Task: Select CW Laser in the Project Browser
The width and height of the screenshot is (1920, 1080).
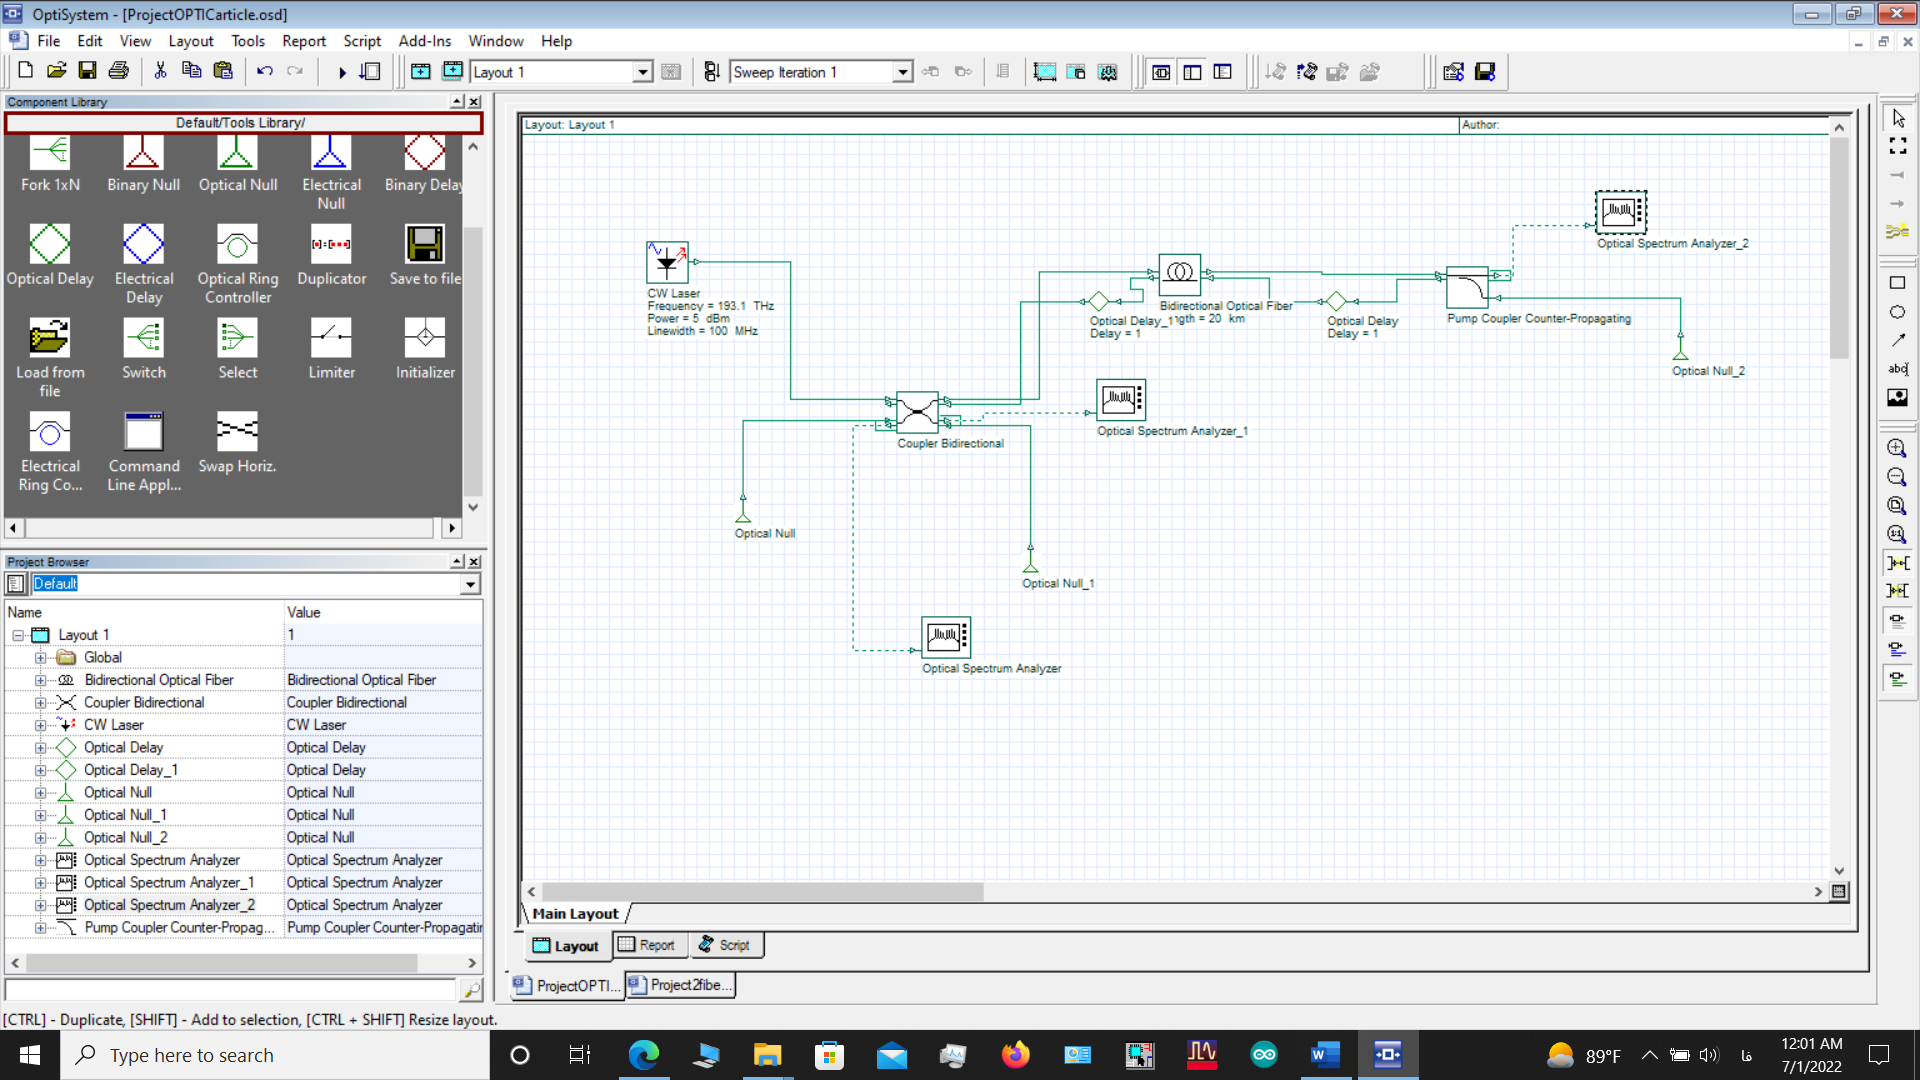Action: 115,724
